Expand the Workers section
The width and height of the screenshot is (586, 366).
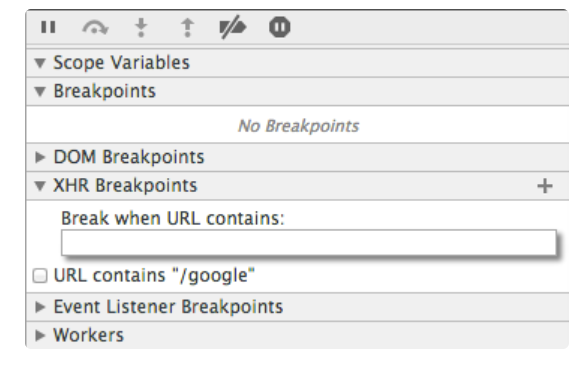(x=40, y=335)
